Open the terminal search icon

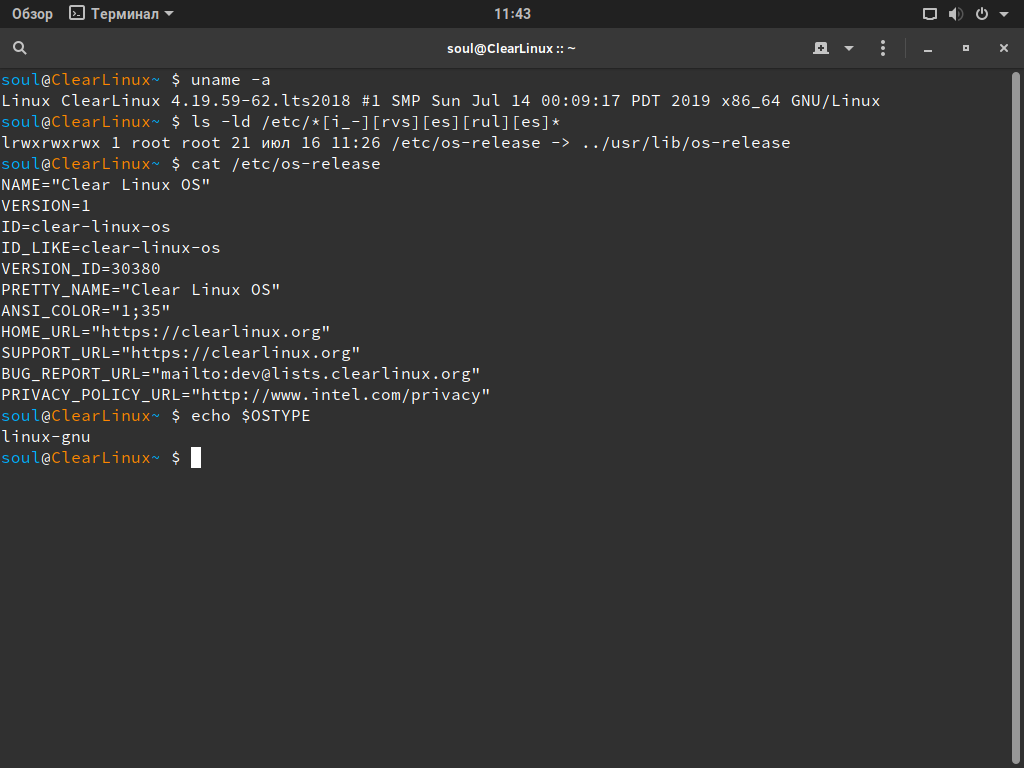pyautogui.click(x=20, y=48)
